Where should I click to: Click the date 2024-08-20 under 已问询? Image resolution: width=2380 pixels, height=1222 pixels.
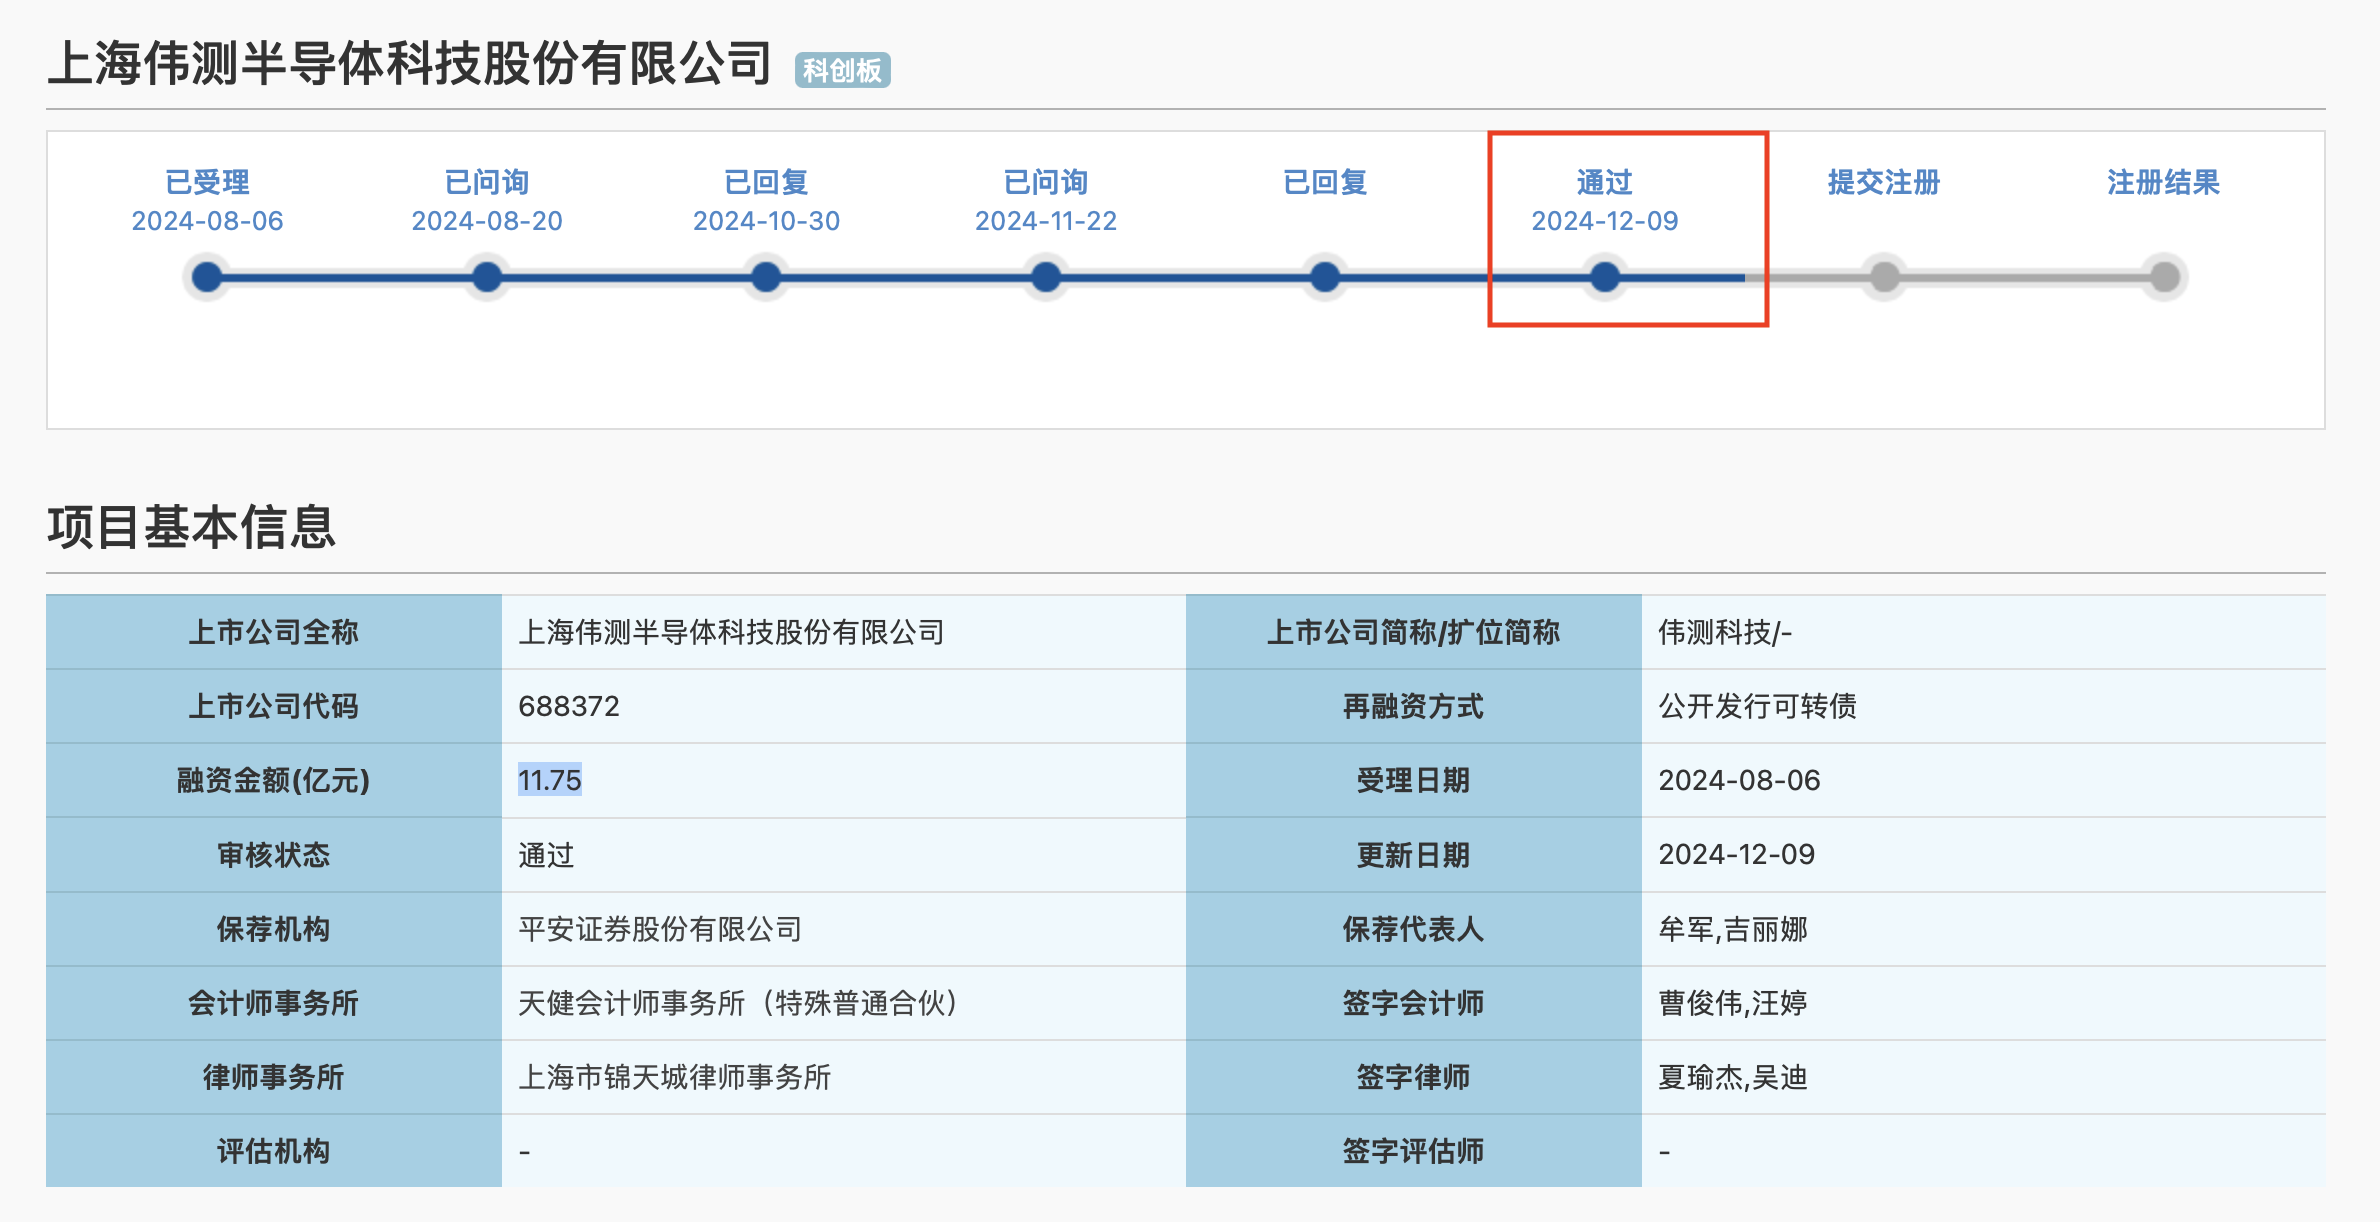tap(487, 221)
